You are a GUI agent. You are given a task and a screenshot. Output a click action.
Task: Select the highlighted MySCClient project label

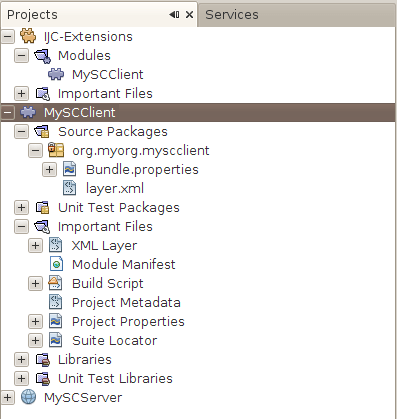point(80,113)
